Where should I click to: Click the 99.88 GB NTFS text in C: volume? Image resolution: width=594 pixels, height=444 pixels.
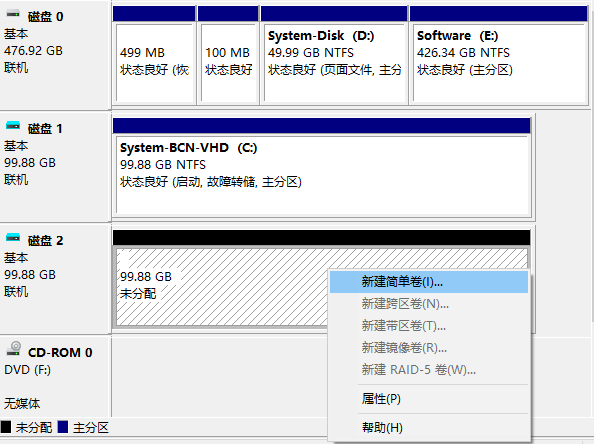163,165
